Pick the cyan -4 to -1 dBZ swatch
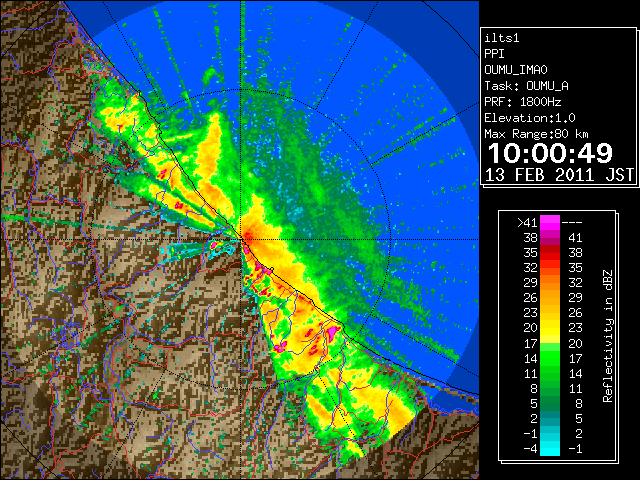 550,449
